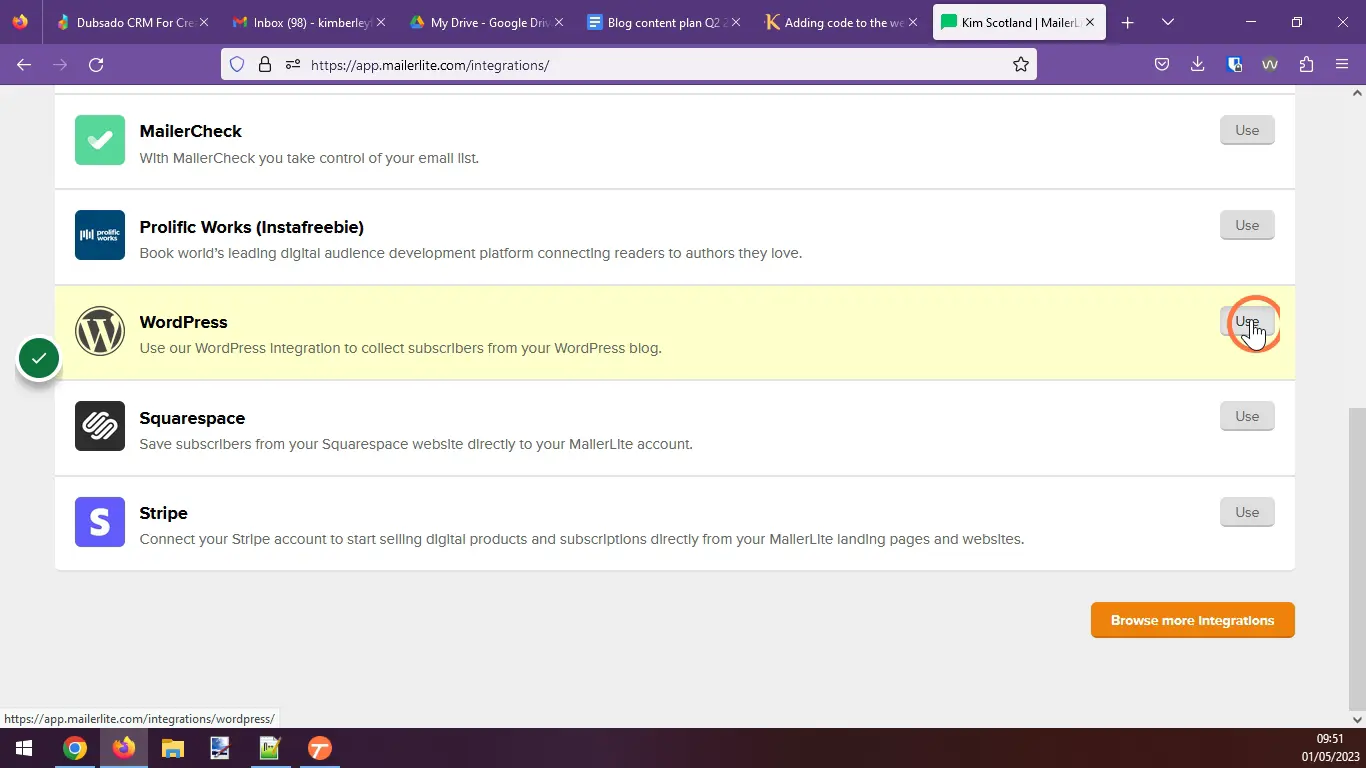Click the Prolific Works logo
The image size is (1366, 768).
tap(100, 235)
